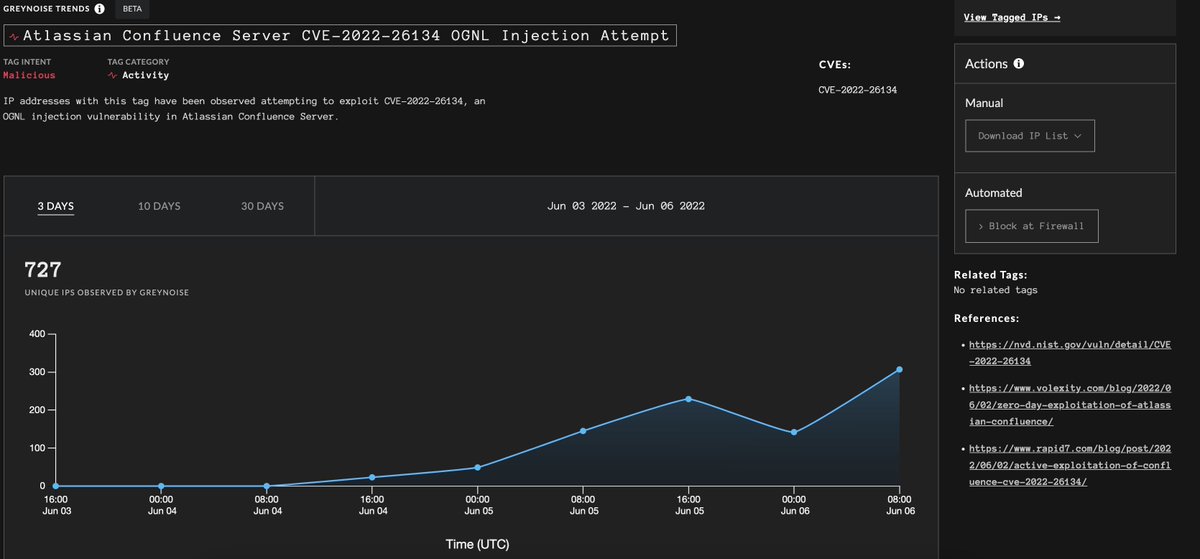Screen dimensions: 1200x559
Task: Click the info icon next to Actions
Action: (1019, 64)
